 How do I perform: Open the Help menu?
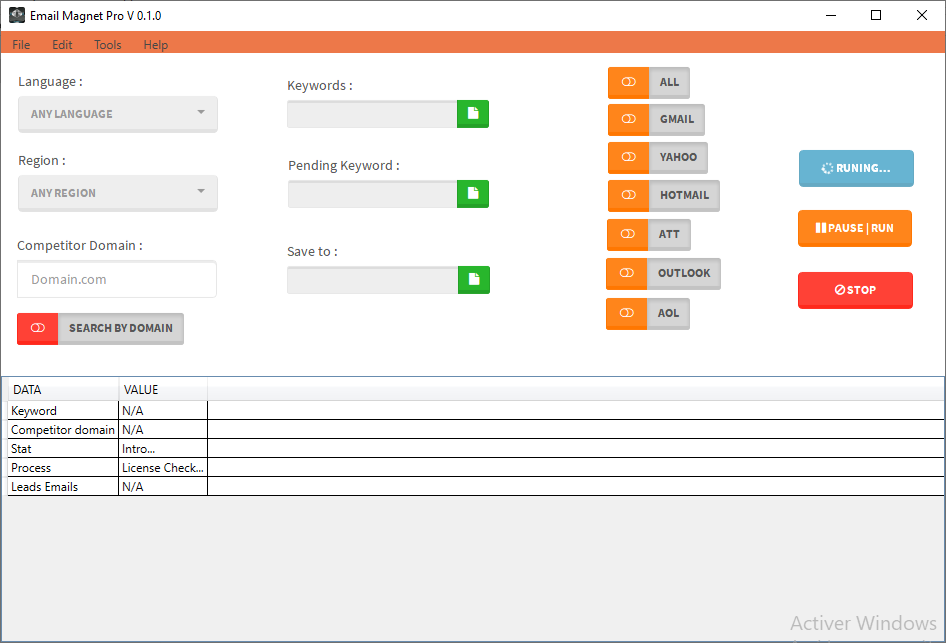click(x=155, y=44)
